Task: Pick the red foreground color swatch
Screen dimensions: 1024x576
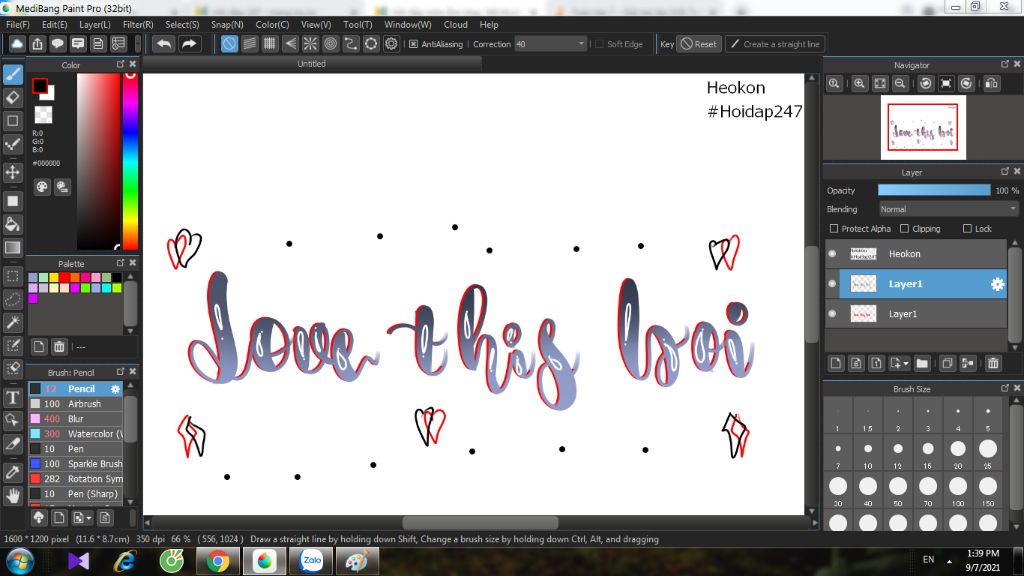Action: coord(40,86)
